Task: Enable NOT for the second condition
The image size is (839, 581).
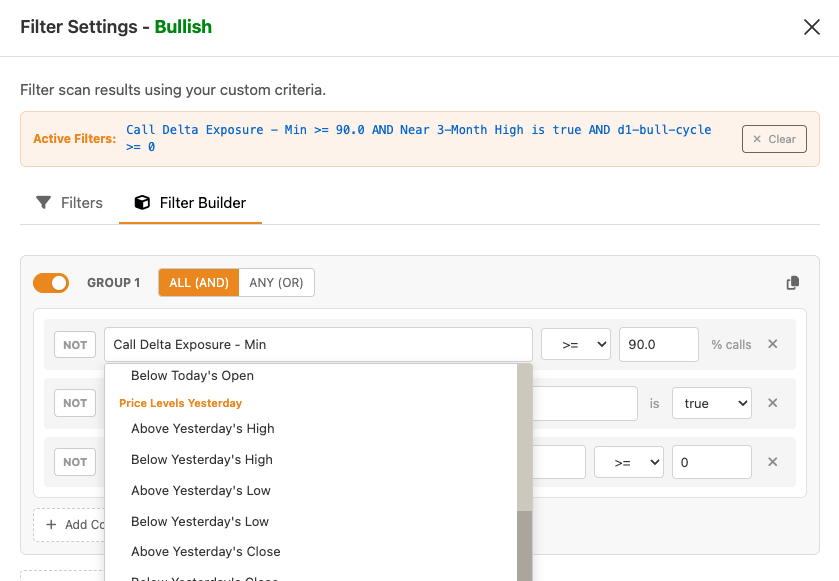Action: [x=75, y=403]
